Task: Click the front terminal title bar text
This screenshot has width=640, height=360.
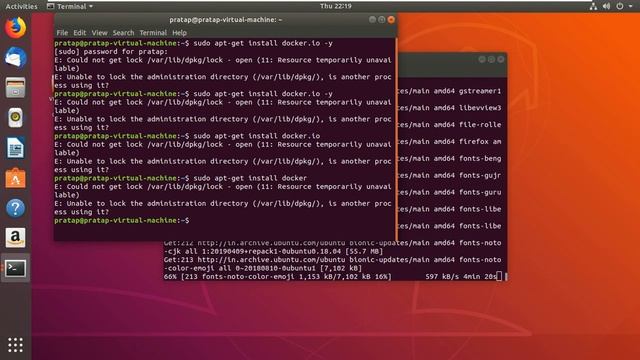Action: 226,20
